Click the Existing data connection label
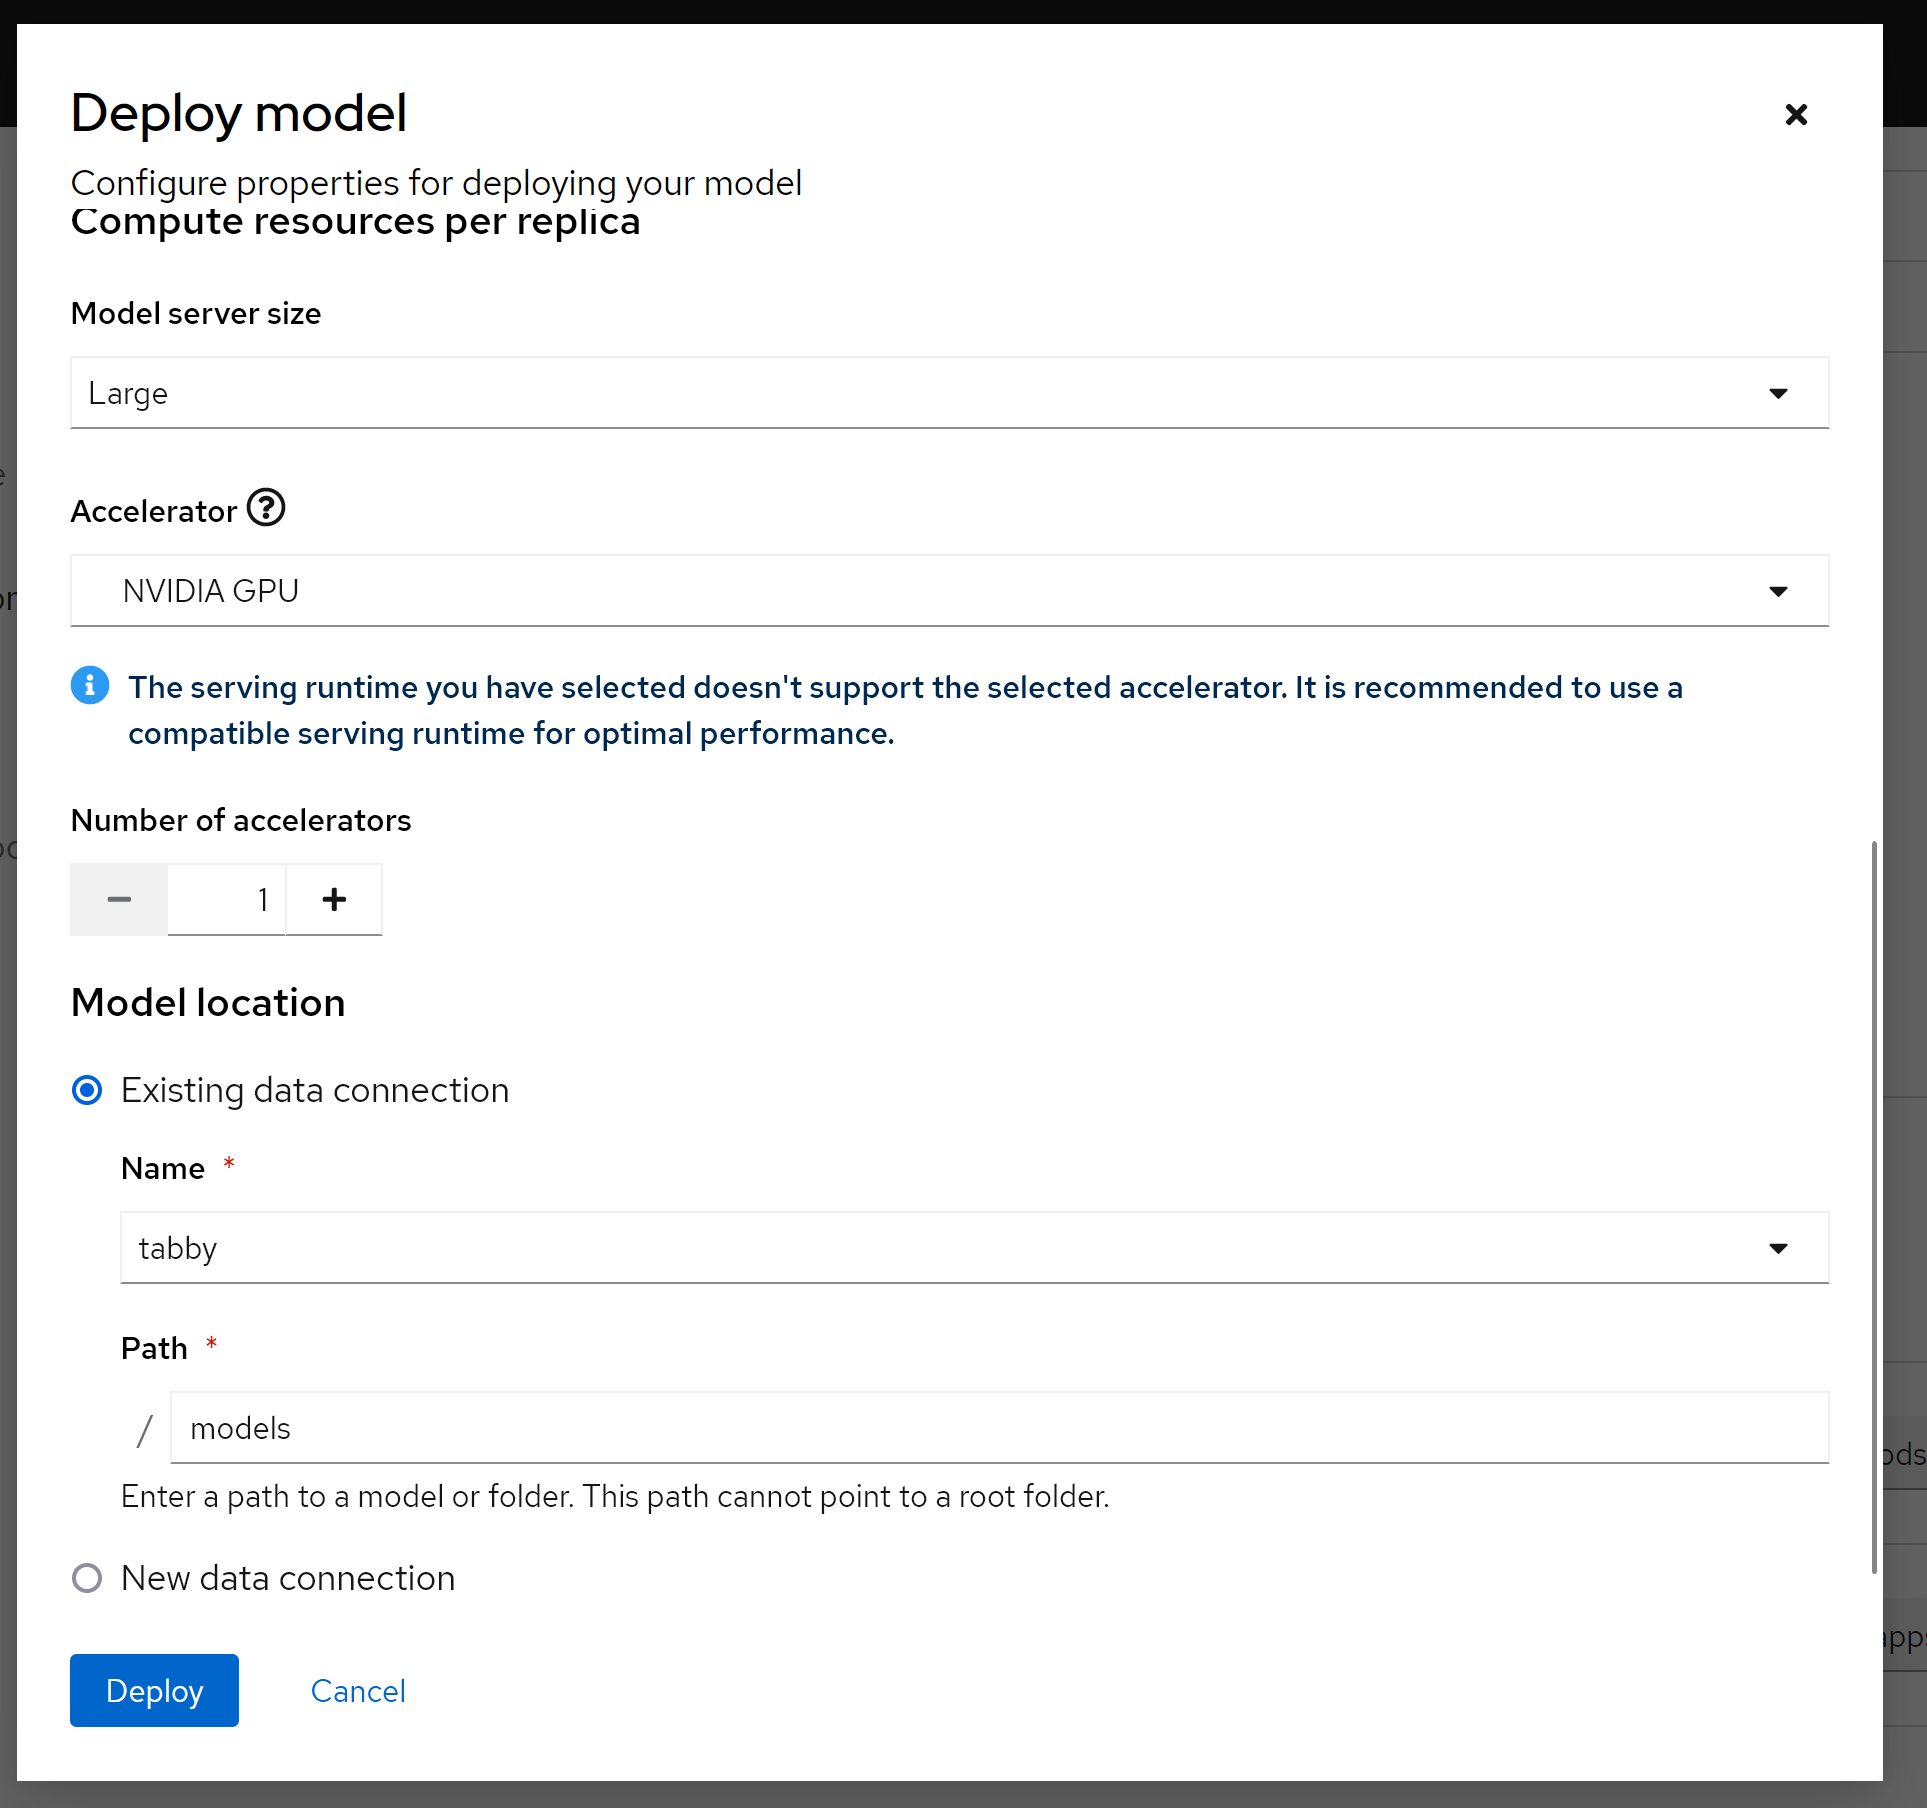 315,1090
